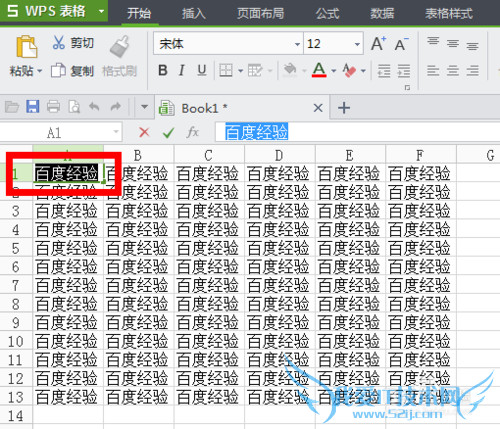Apply cell borders icon
500x429 pixels.
pyautogui.click(x=226, y=71)
